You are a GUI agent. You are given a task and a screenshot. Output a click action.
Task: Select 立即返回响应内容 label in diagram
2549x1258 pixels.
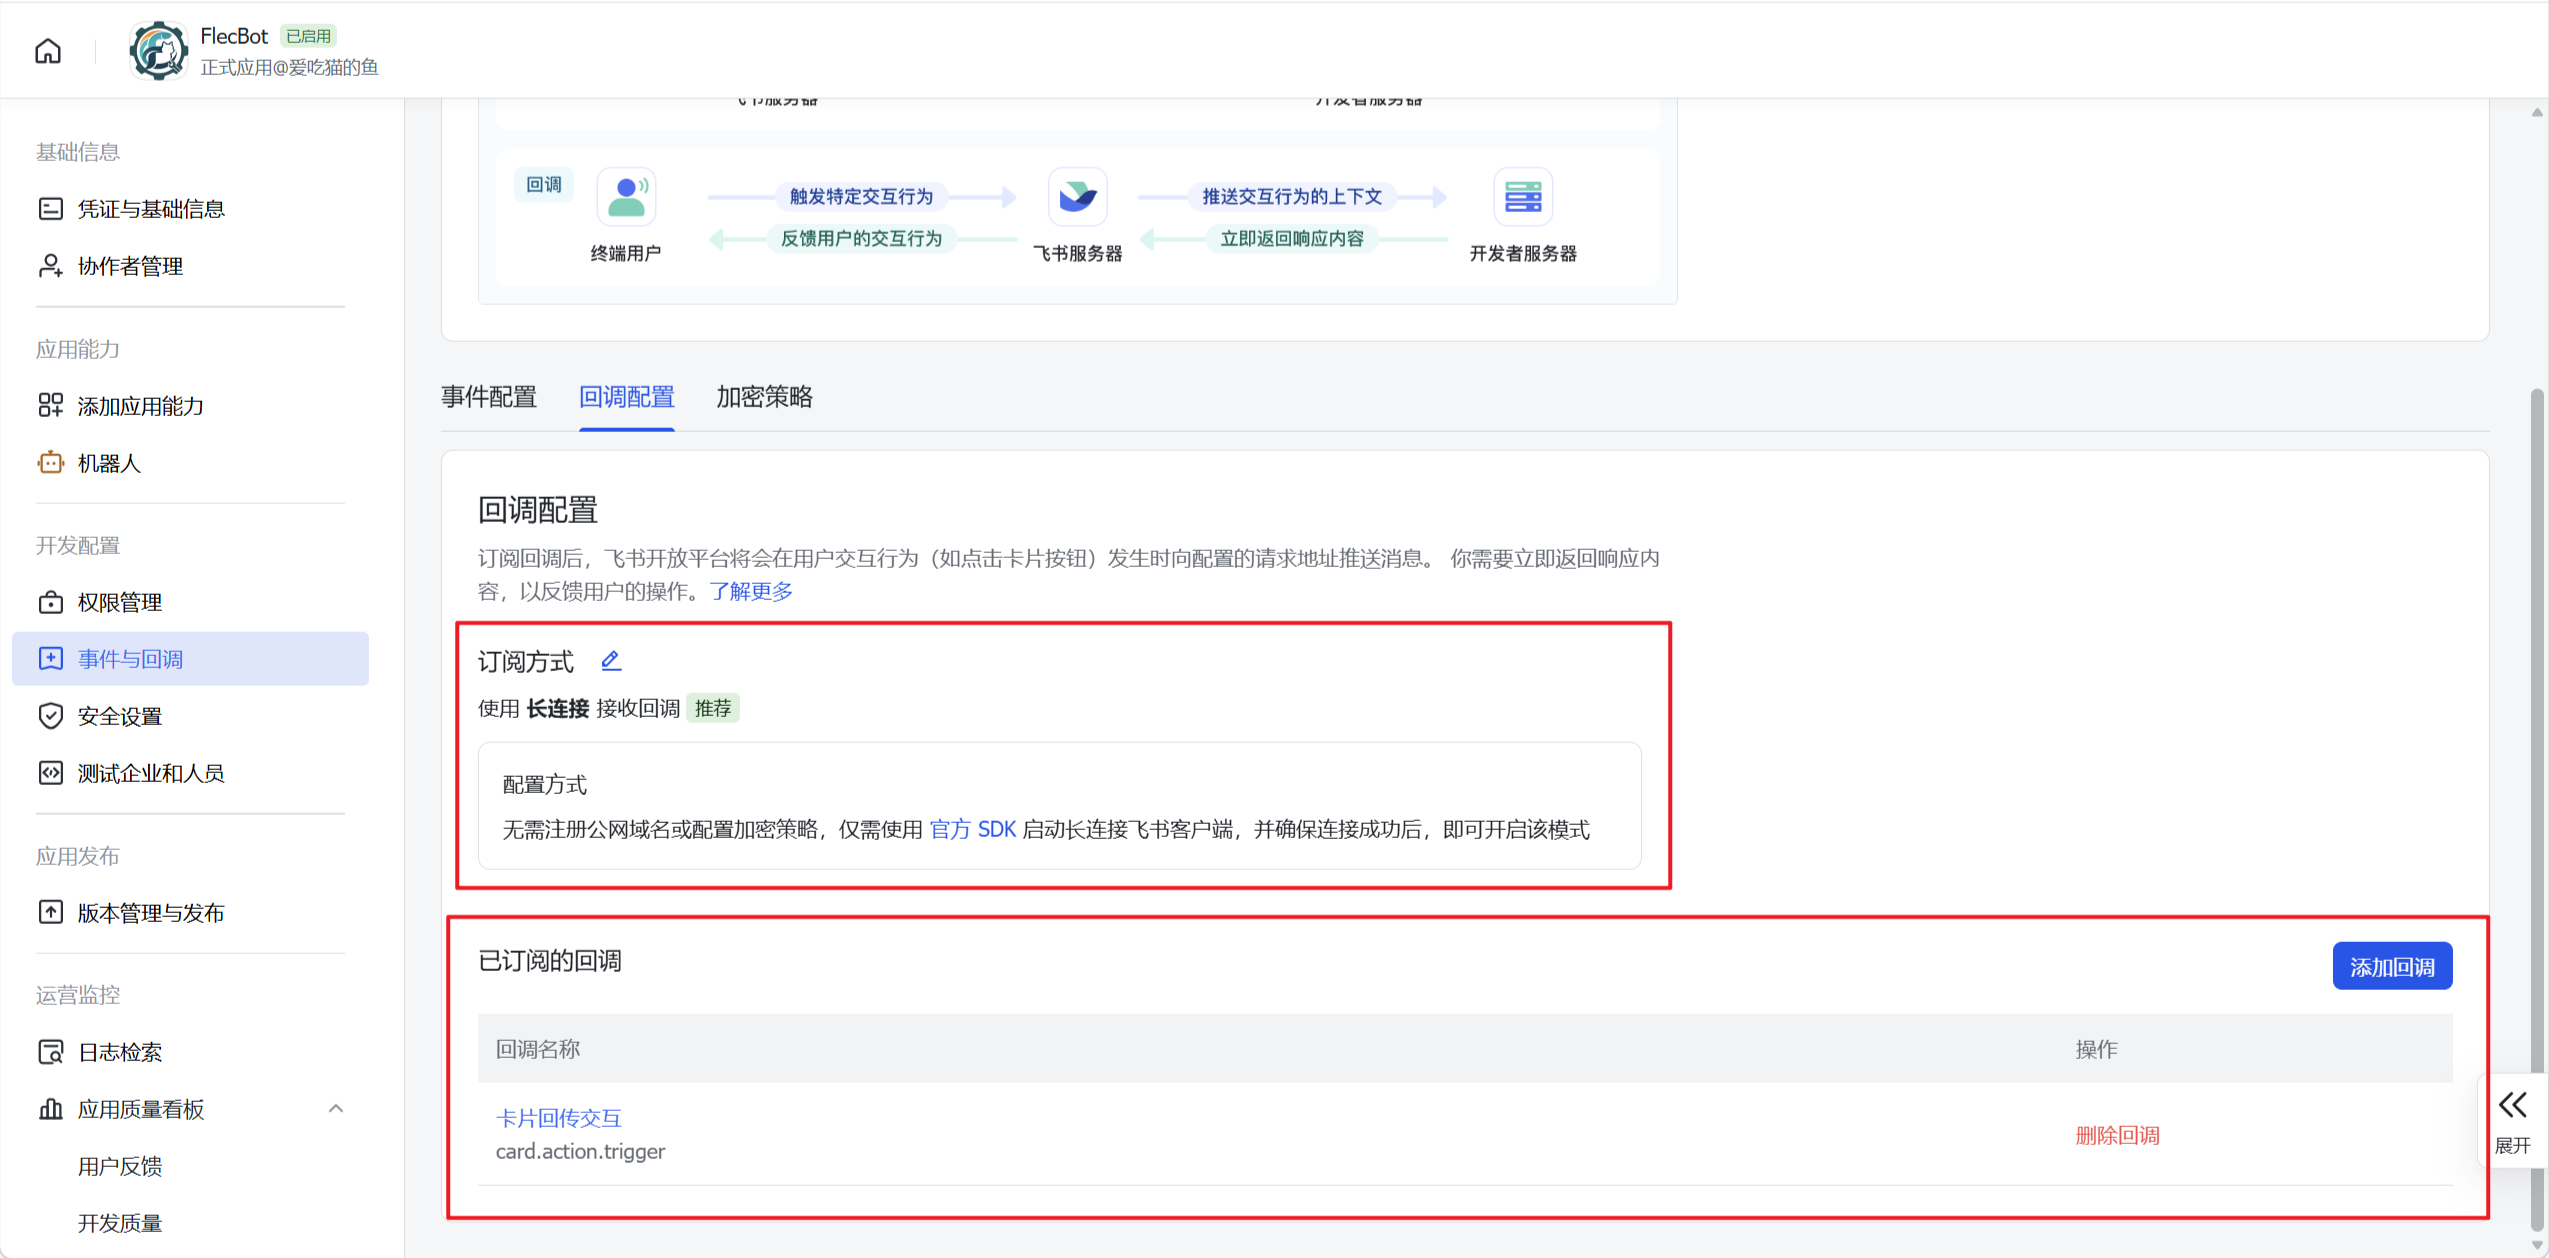point(1292,238)
